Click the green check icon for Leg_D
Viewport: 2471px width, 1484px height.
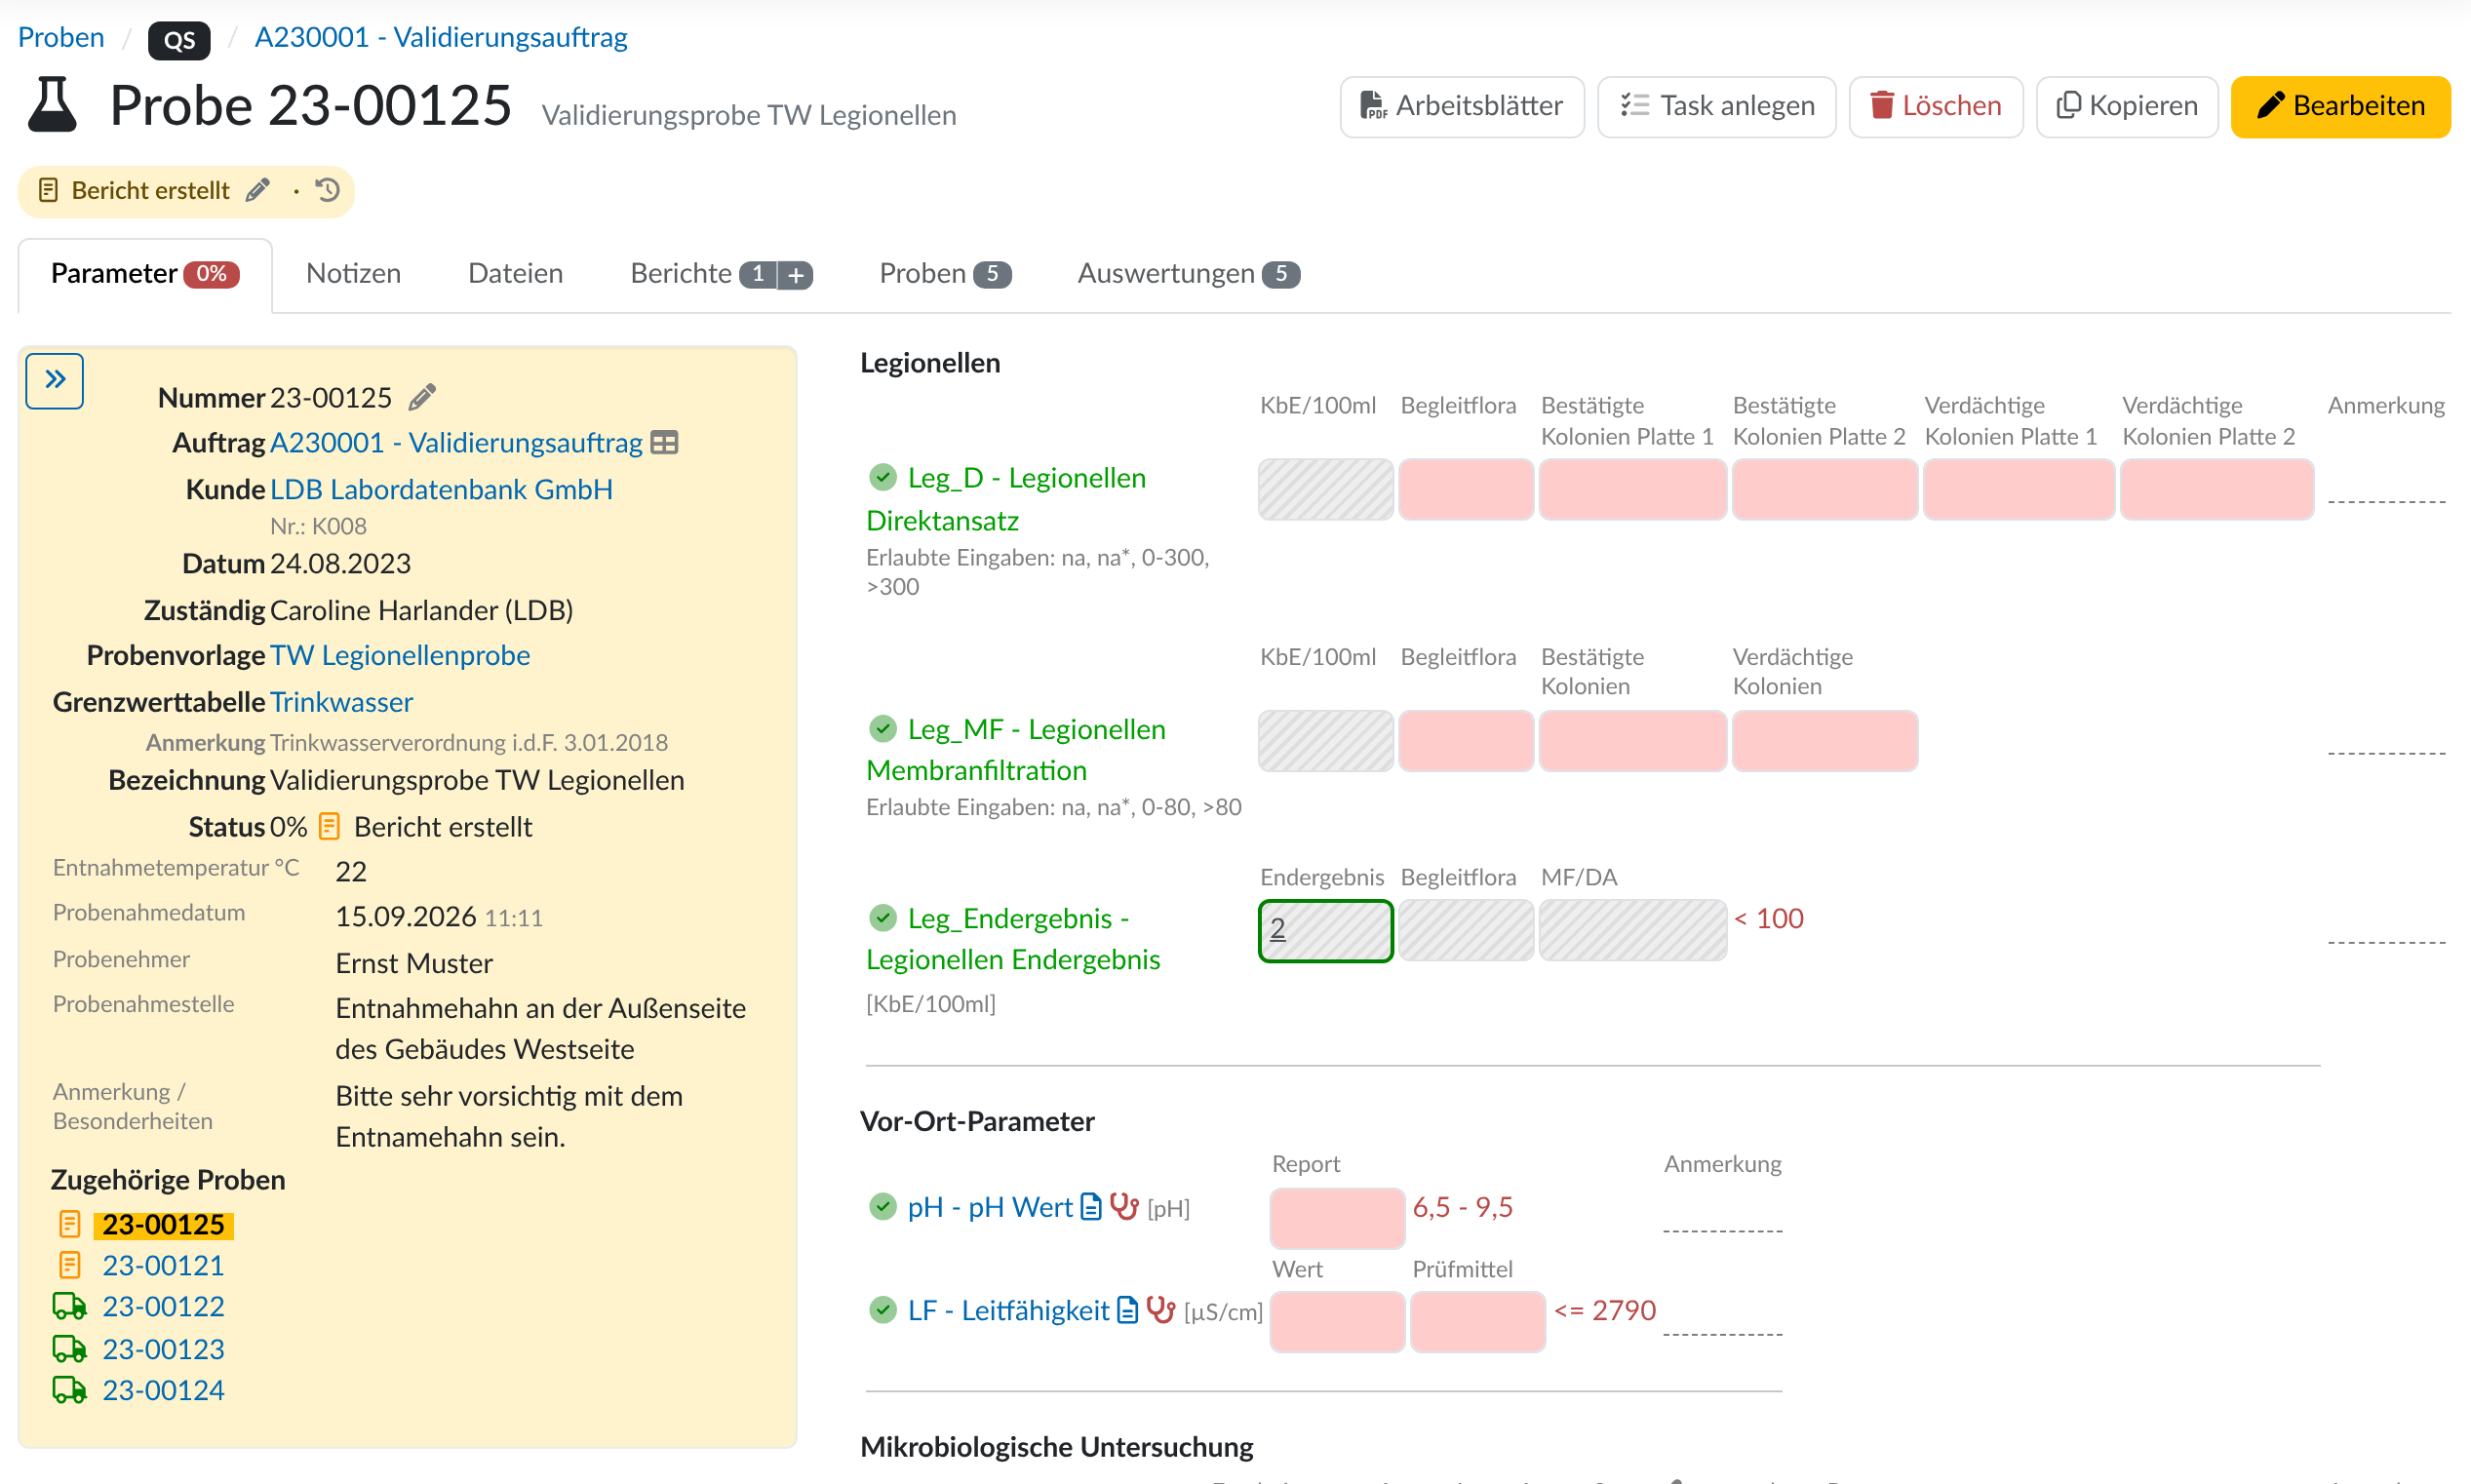[x=883, y=477]
